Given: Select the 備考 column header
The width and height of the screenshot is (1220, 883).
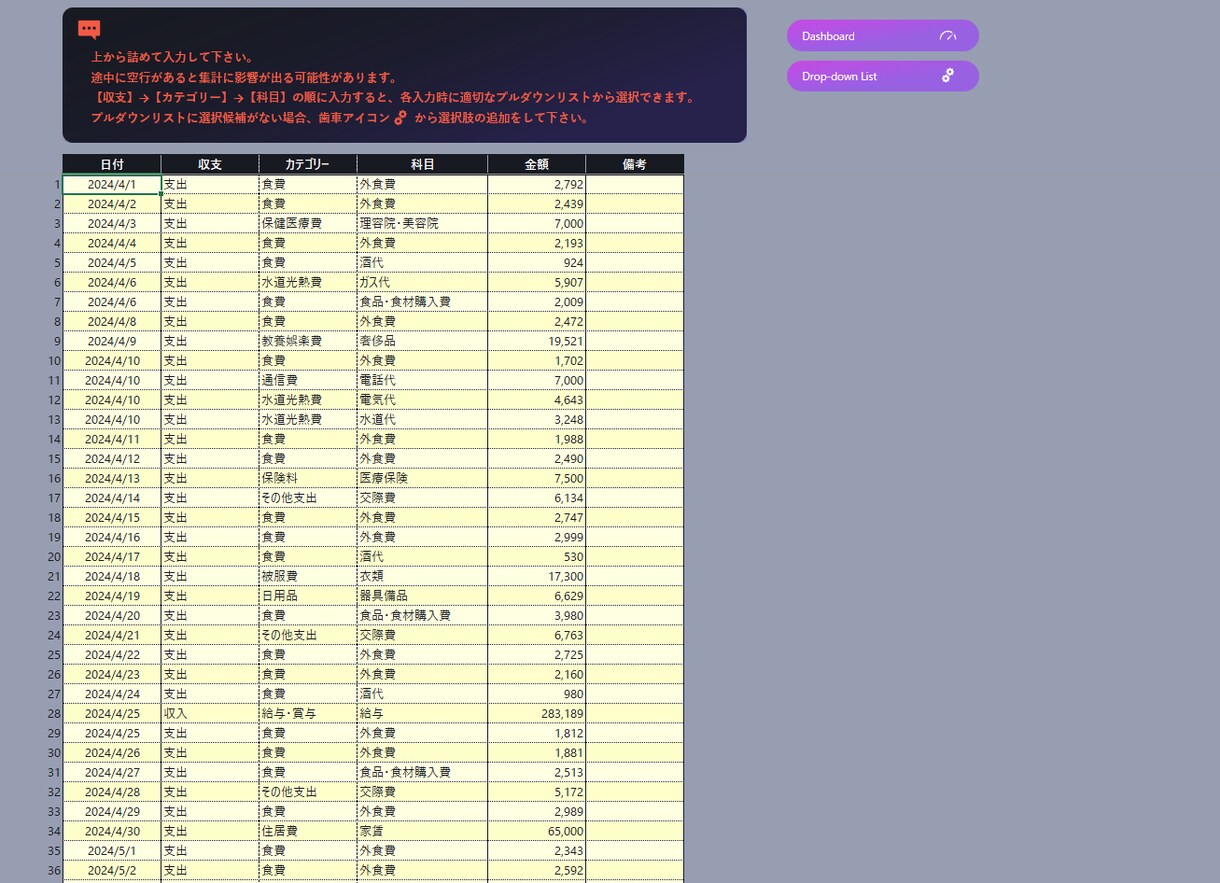Looking at the screenshot, I should [635, 164].
